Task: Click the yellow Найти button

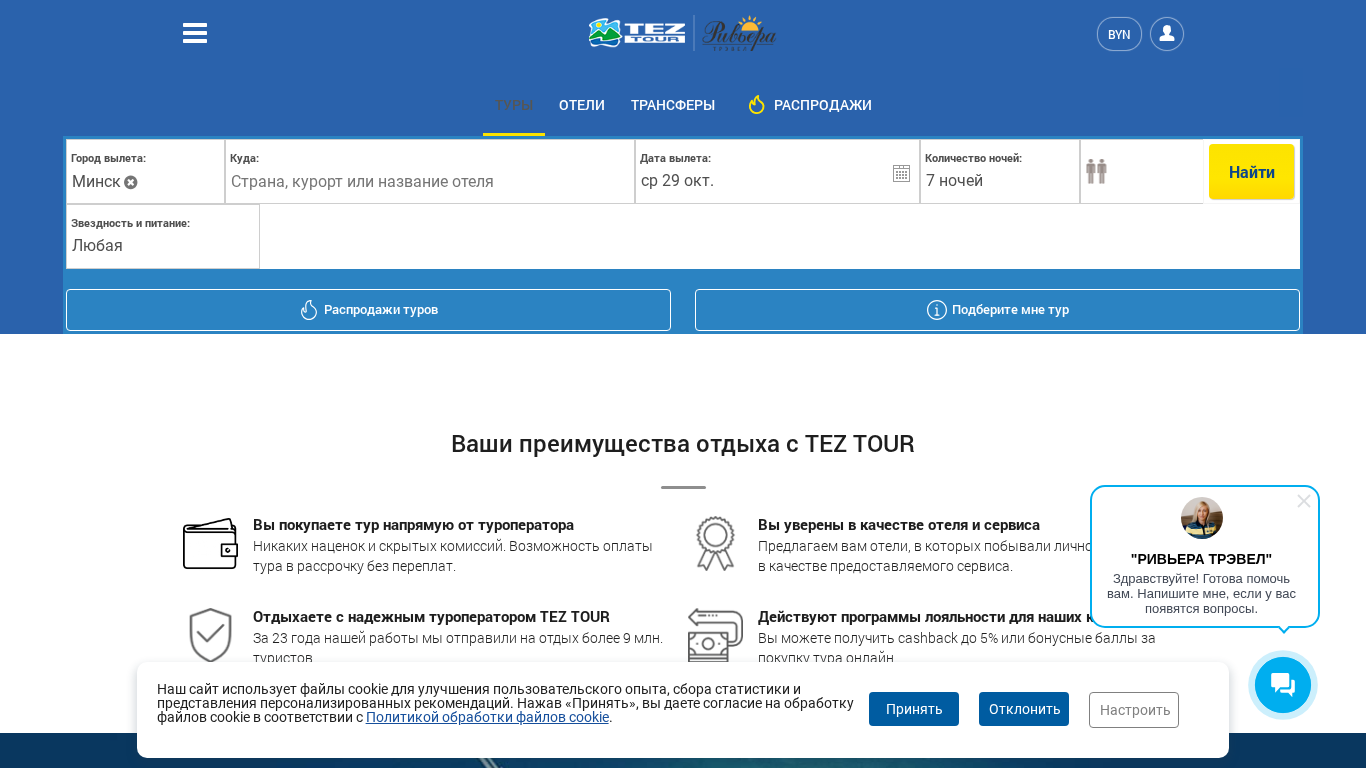Action: (x=1252, y=172)
